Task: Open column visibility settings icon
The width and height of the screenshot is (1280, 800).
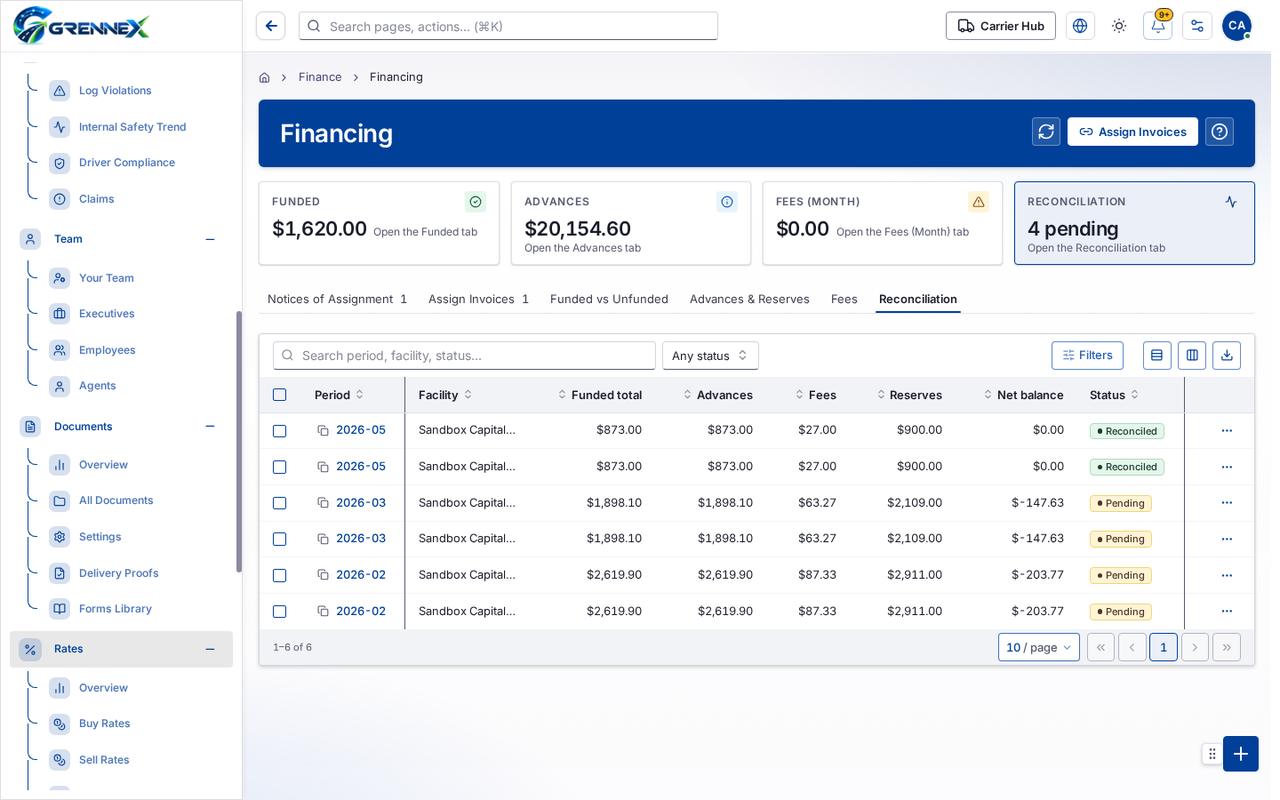Action: (1192, 355)
